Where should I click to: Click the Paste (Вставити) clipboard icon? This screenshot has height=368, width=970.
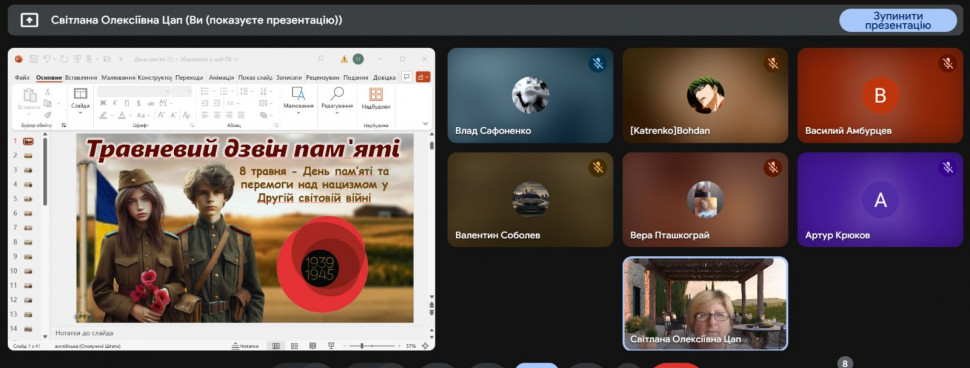(30, 95)
